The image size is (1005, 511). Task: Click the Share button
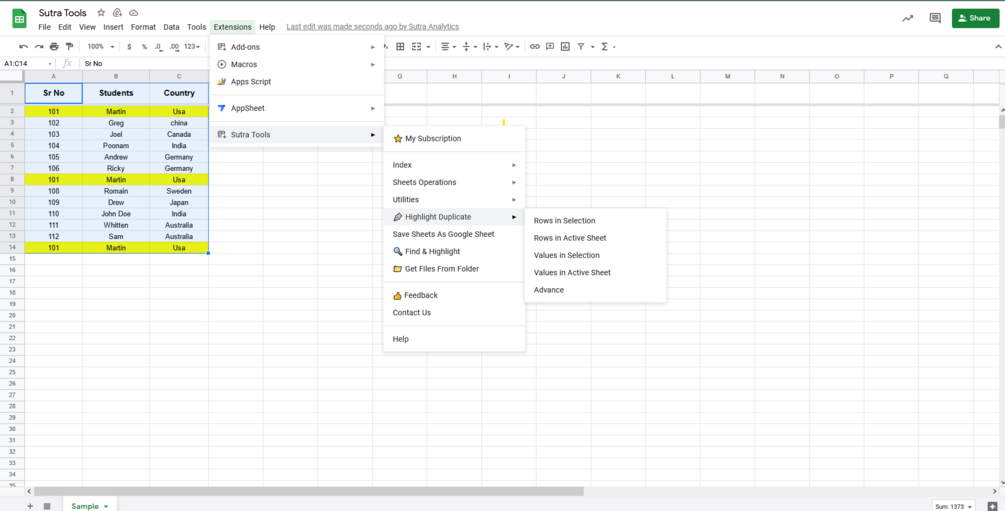coord(976,18)
